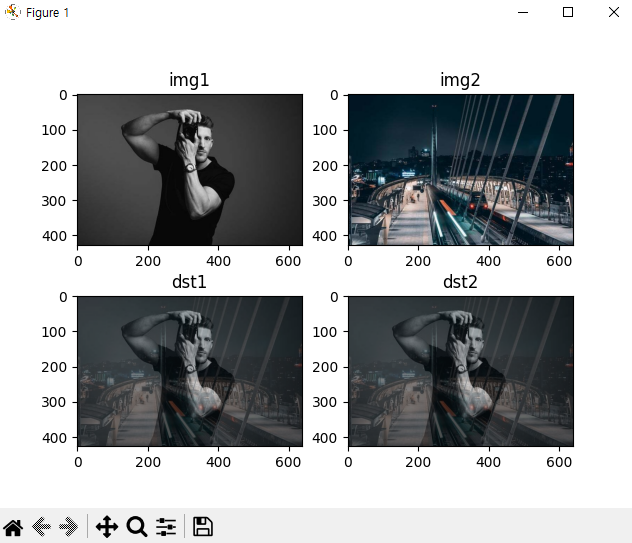Open Configure subplots sliders icon
The height and width of the screenshot is (543, 632).
coord(166,527)
